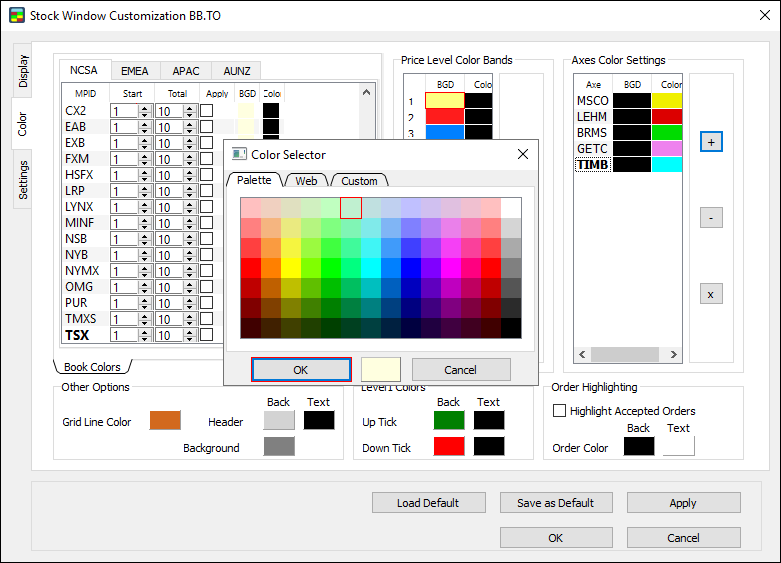Select the TIMB row in Axes list
The height and width of the screenshot is (563, 781).
tap(593, 165)
